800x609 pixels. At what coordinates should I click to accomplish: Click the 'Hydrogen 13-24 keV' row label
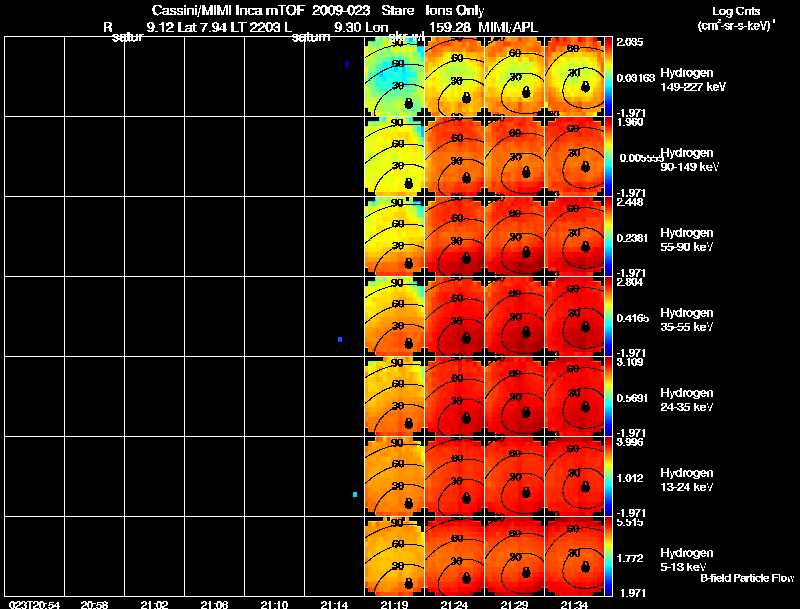(x=687, y=480)
